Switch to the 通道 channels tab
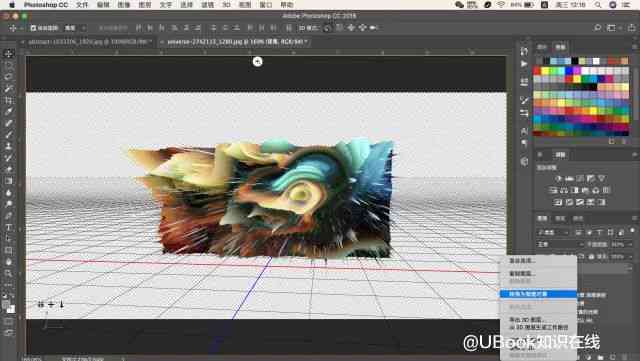The image size is (640, 361). click(560, 218)
